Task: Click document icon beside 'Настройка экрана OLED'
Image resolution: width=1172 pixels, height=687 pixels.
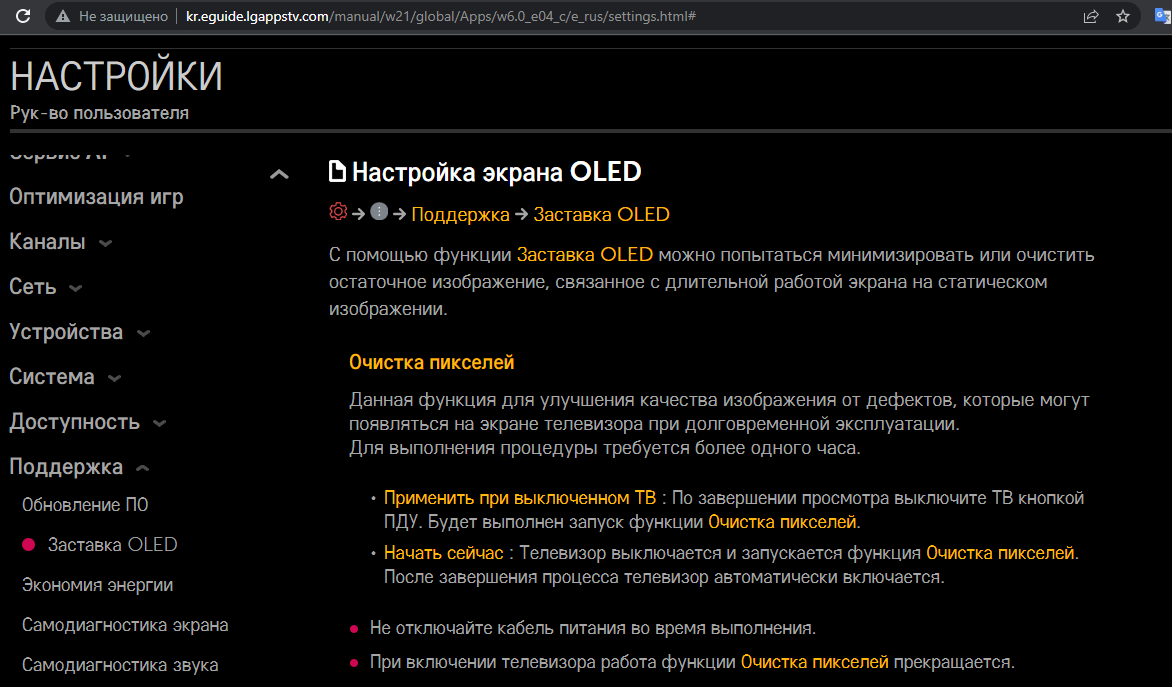Action: pyautogui.click(x=338, y=172)
